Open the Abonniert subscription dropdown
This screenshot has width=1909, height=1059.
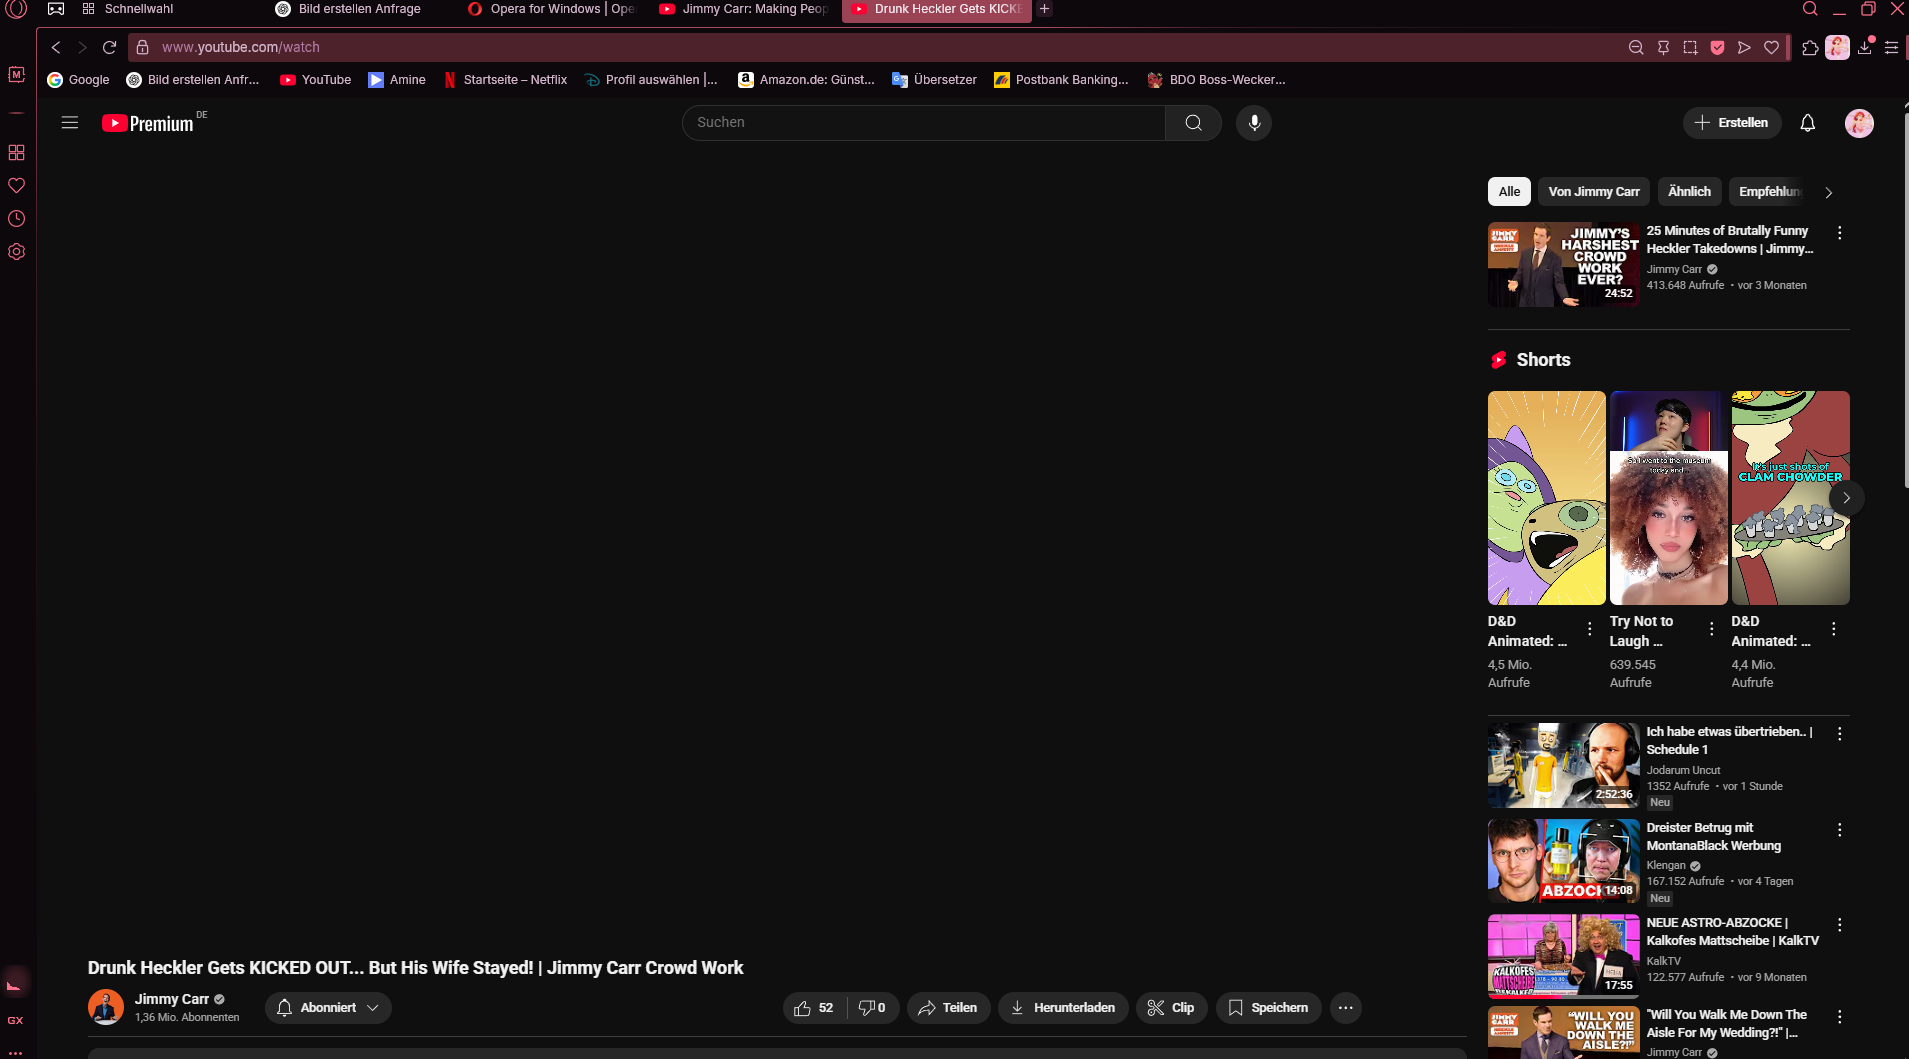point(328,1008)
